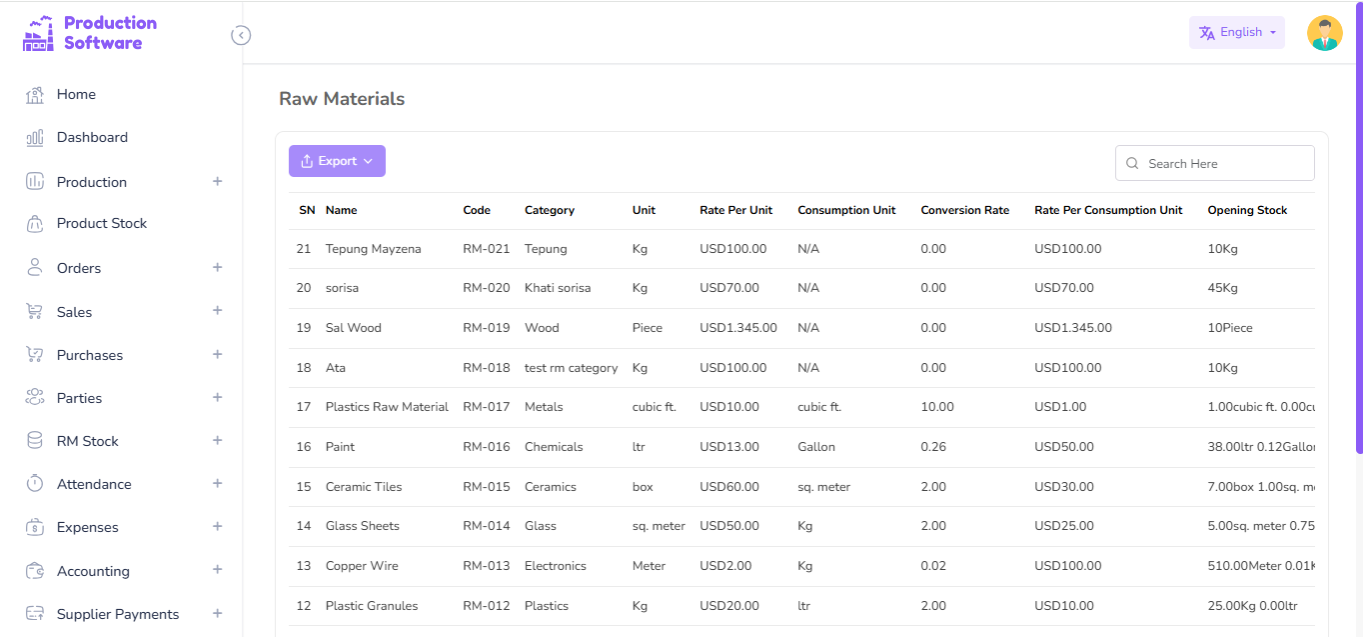Select the Purchases cart icon
1364x637 pixels.
click(33, 354)
